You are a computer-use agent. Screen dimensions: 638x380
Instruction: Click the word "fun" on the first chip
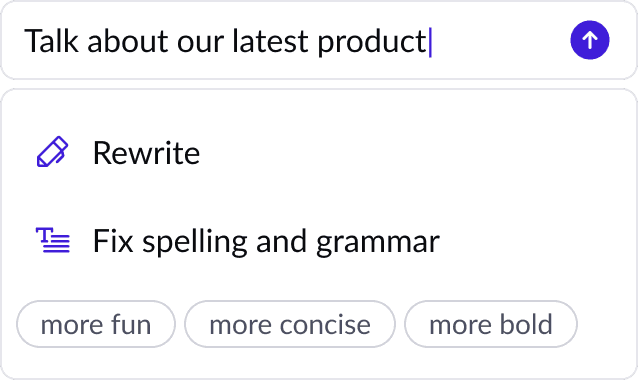131,325
